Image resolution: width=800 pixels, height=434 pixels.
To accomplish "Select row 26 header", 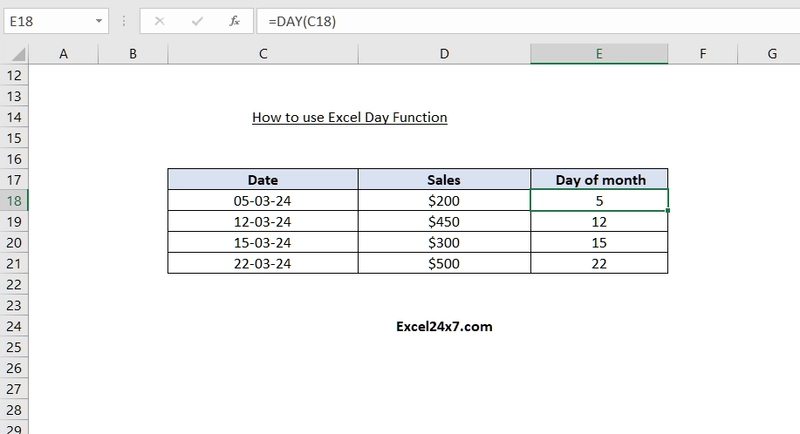I will (x=14, y=368).
